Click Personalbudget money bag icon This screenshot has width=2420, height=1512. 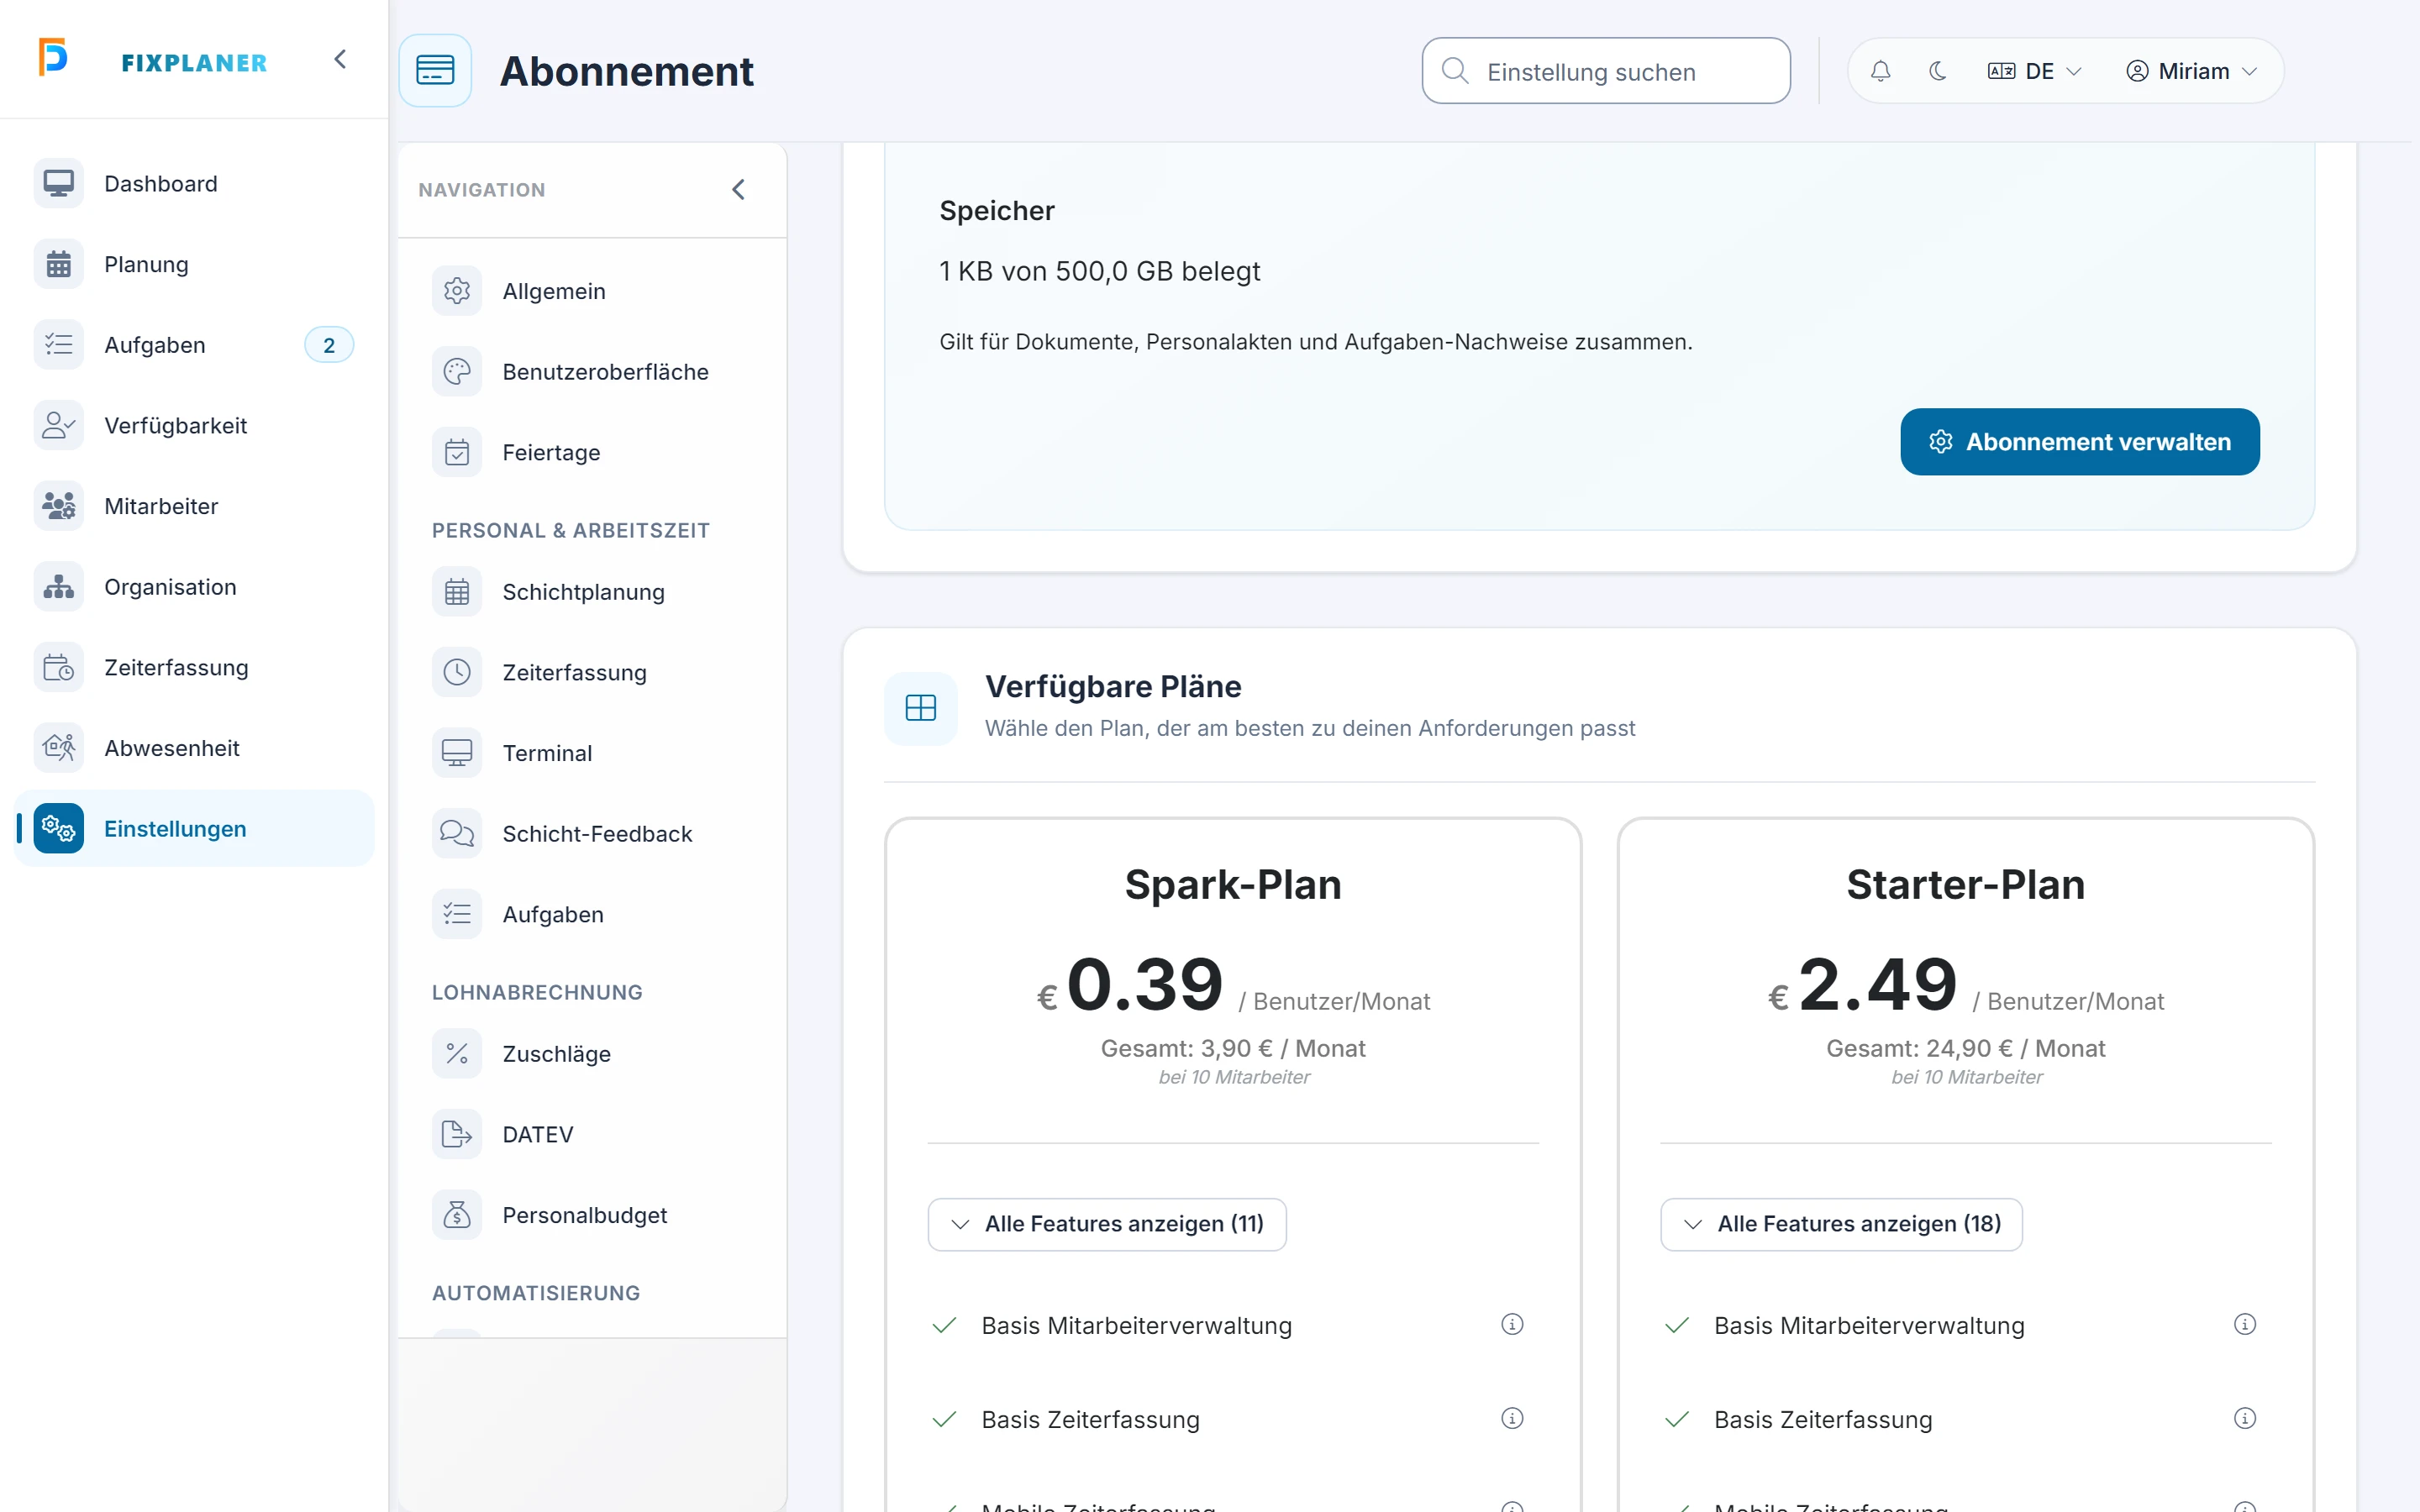457,1215
